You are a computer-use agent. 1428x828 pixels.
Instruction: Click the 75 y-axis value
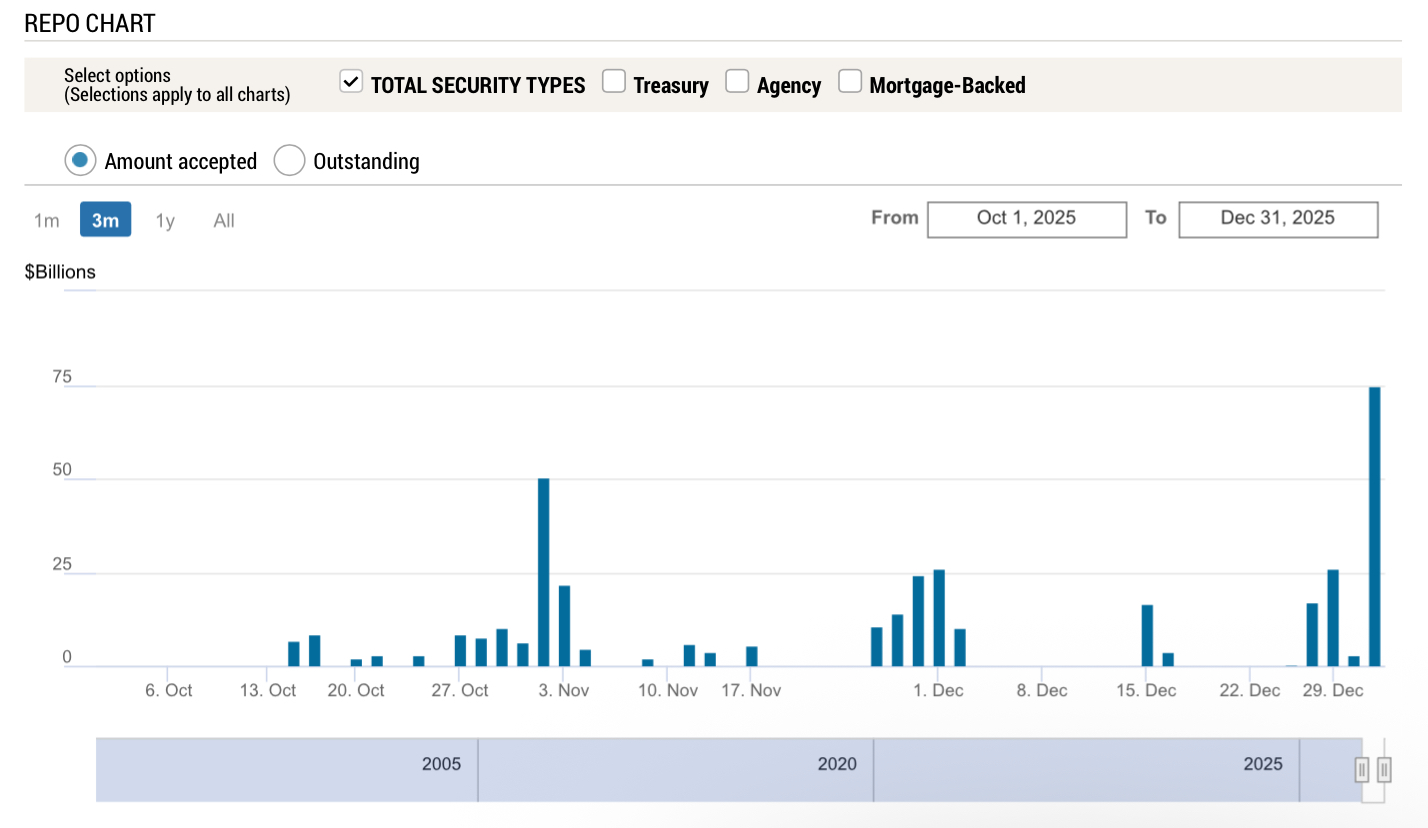point(62,377)
